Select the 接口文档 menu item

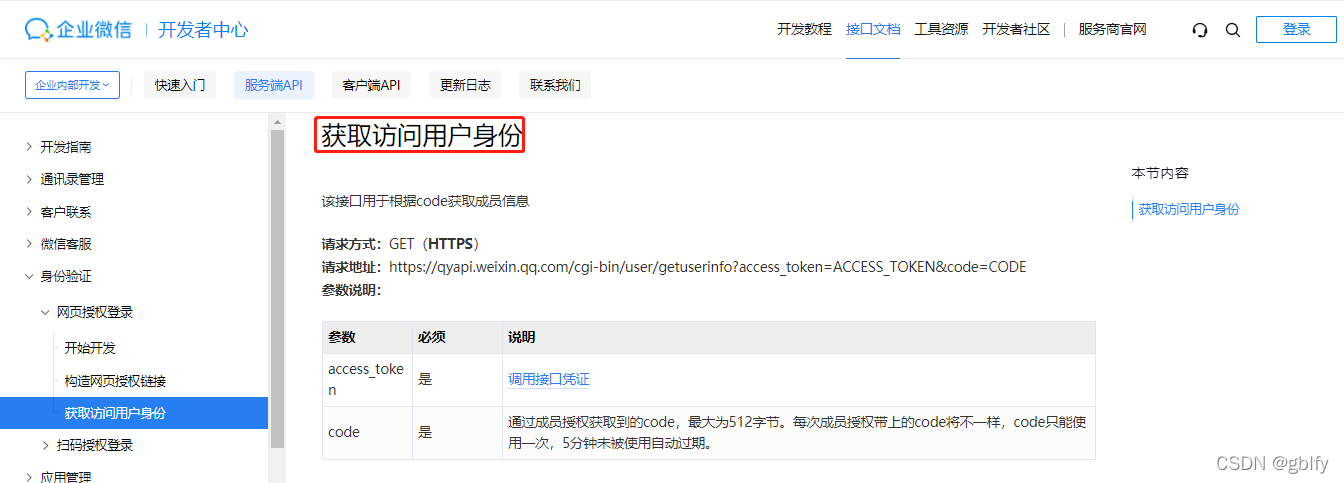873,29
